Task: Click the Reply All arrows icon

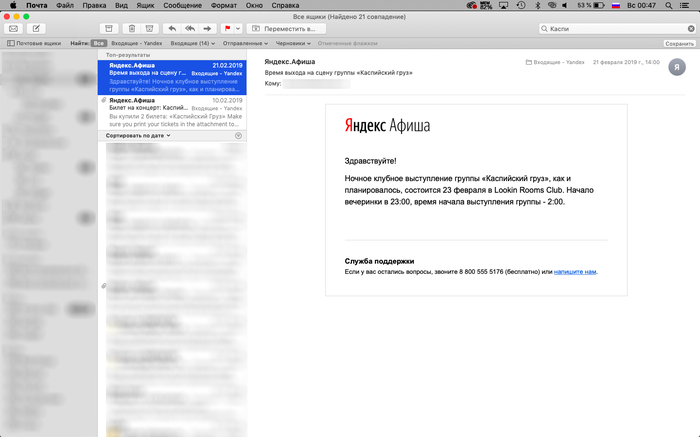Action: 189,29
